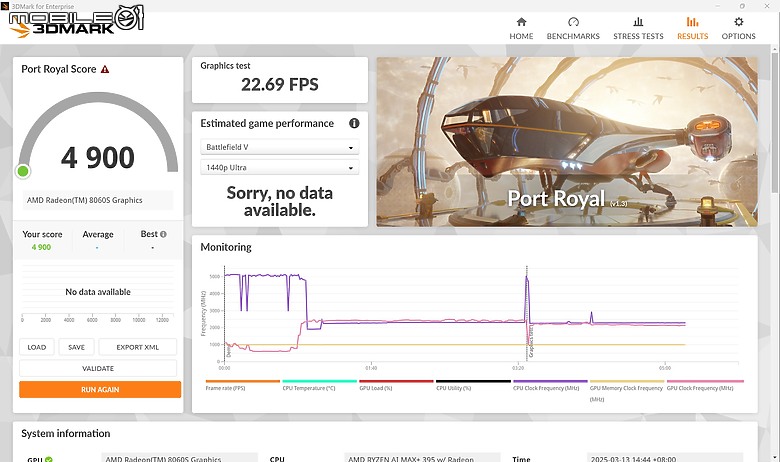
Task: Toggle CPU Temperature legend entry
Action: tap(319, 385)
